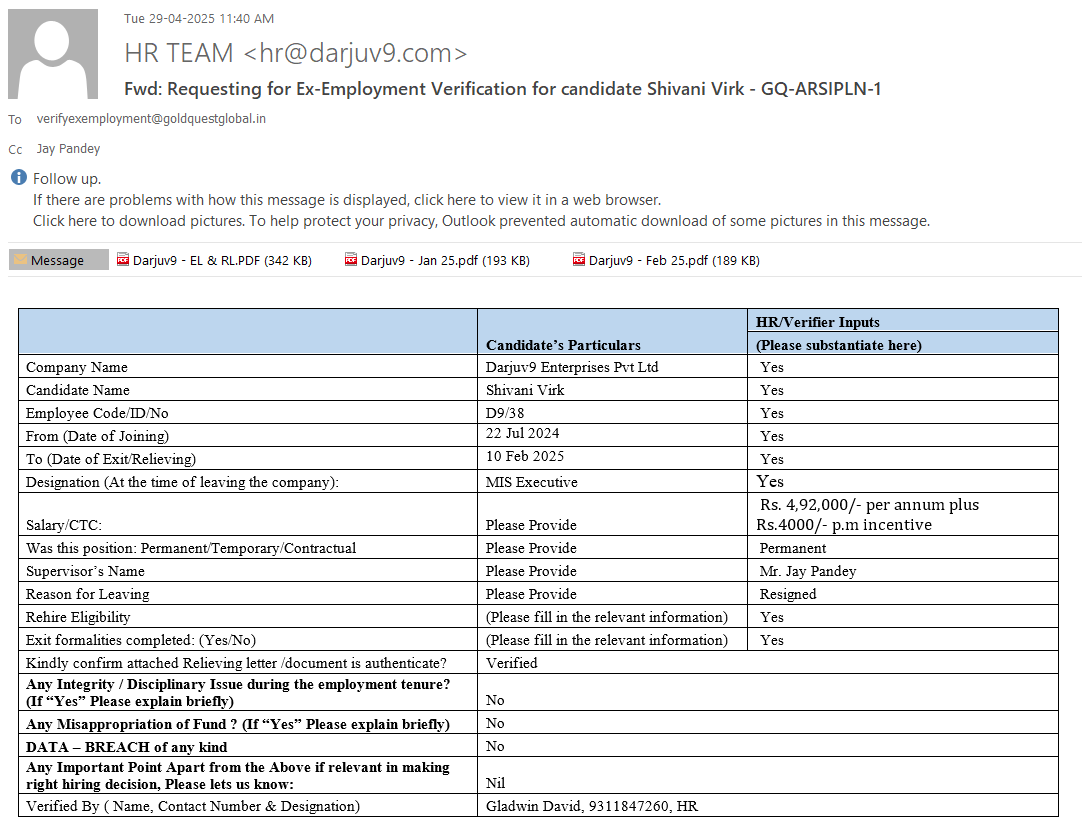Click Yes in Exit formalities row
The image size is (1082, 836).
click(x=771, y=639)
